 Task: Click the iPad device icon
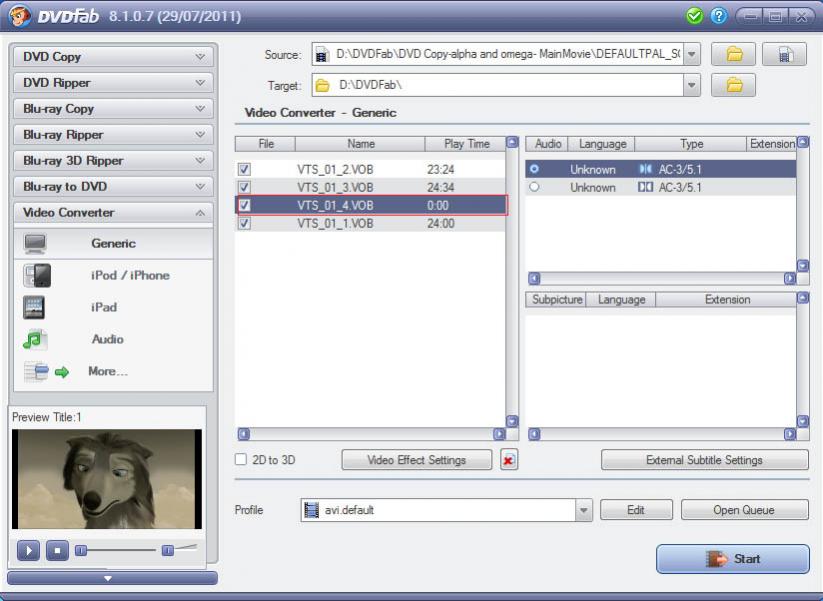[x=34, y=308]
